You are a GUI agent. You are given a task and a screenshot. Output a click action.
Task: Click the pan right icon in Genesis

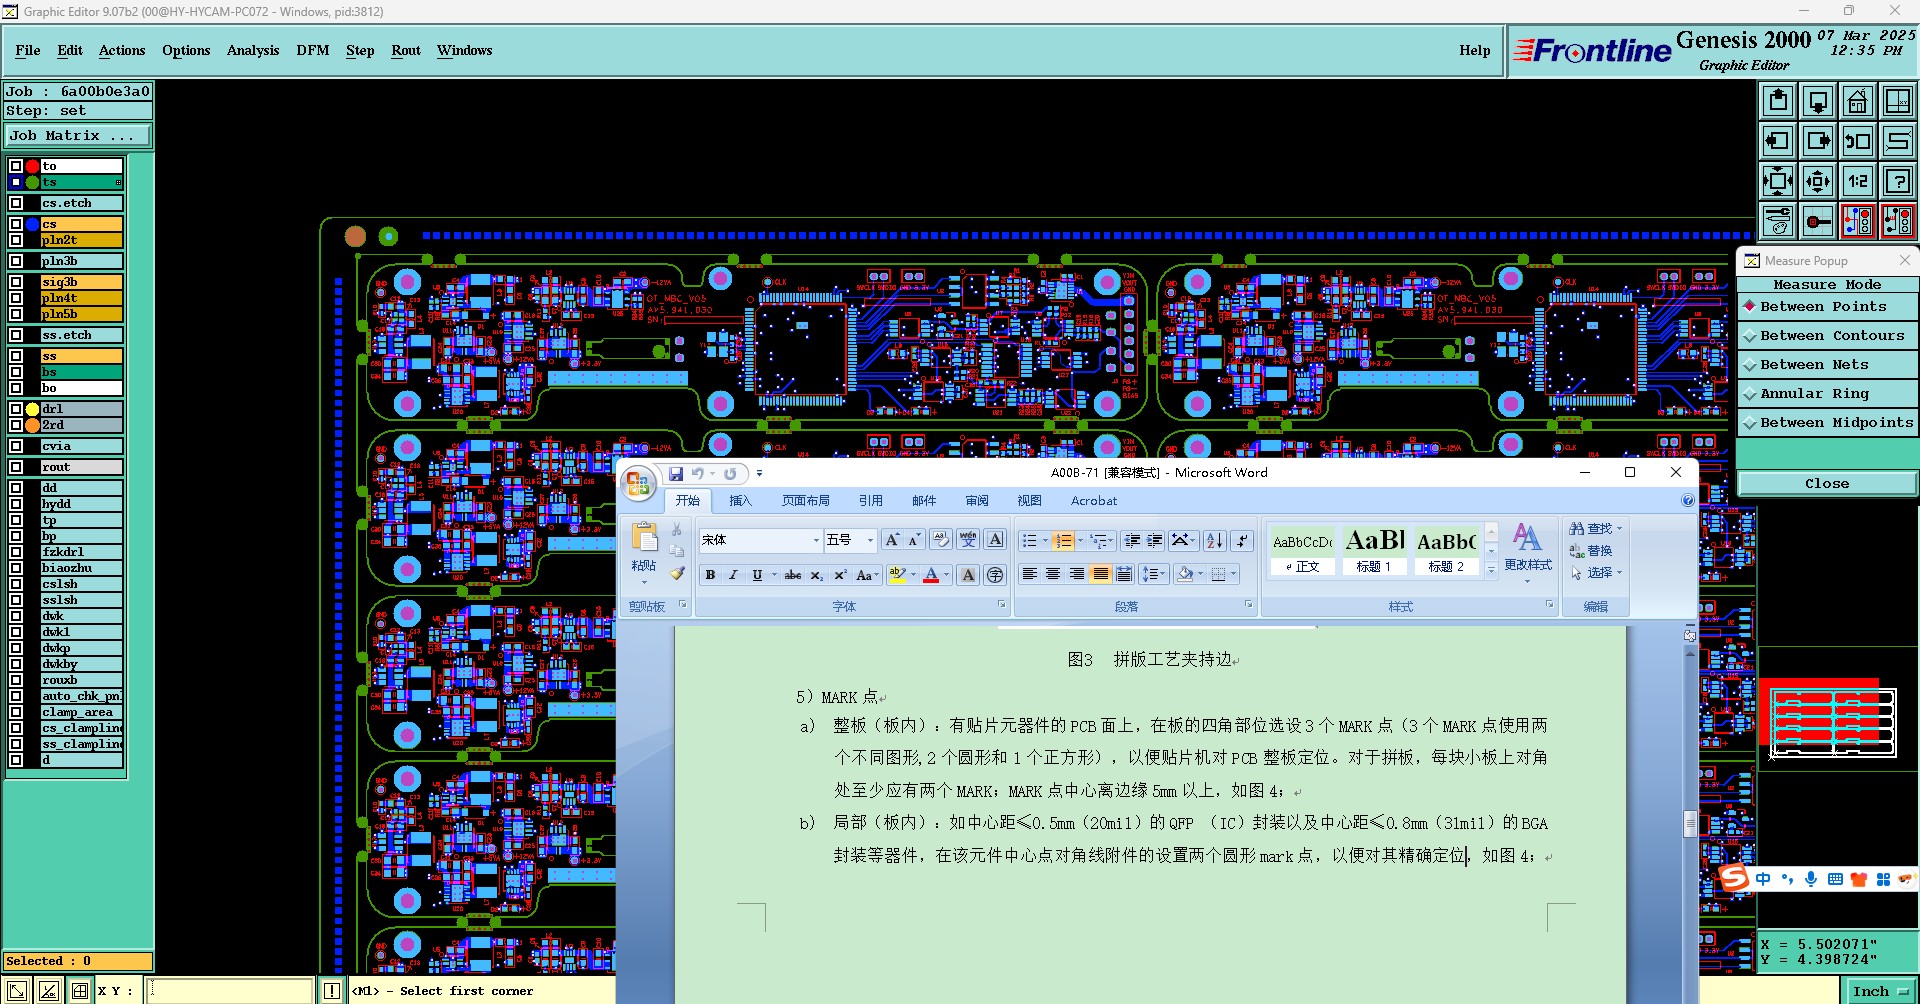(x=1818, y=141)
